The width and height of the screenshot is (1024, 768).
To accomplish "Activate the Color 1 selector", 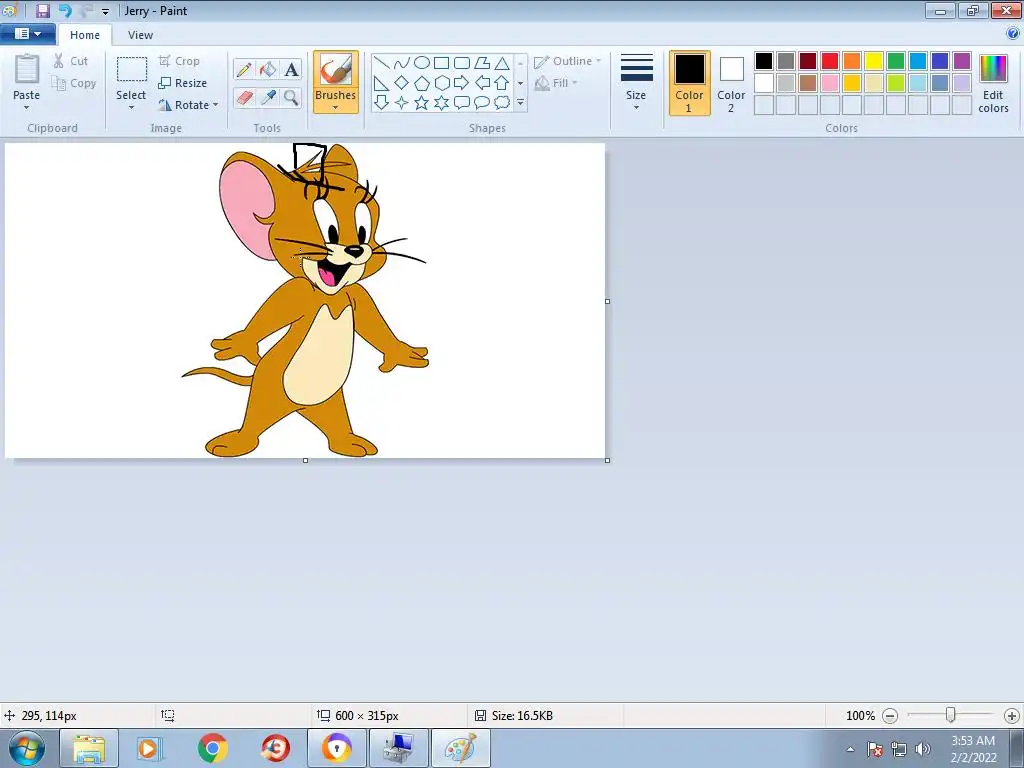I will (689, 82).
